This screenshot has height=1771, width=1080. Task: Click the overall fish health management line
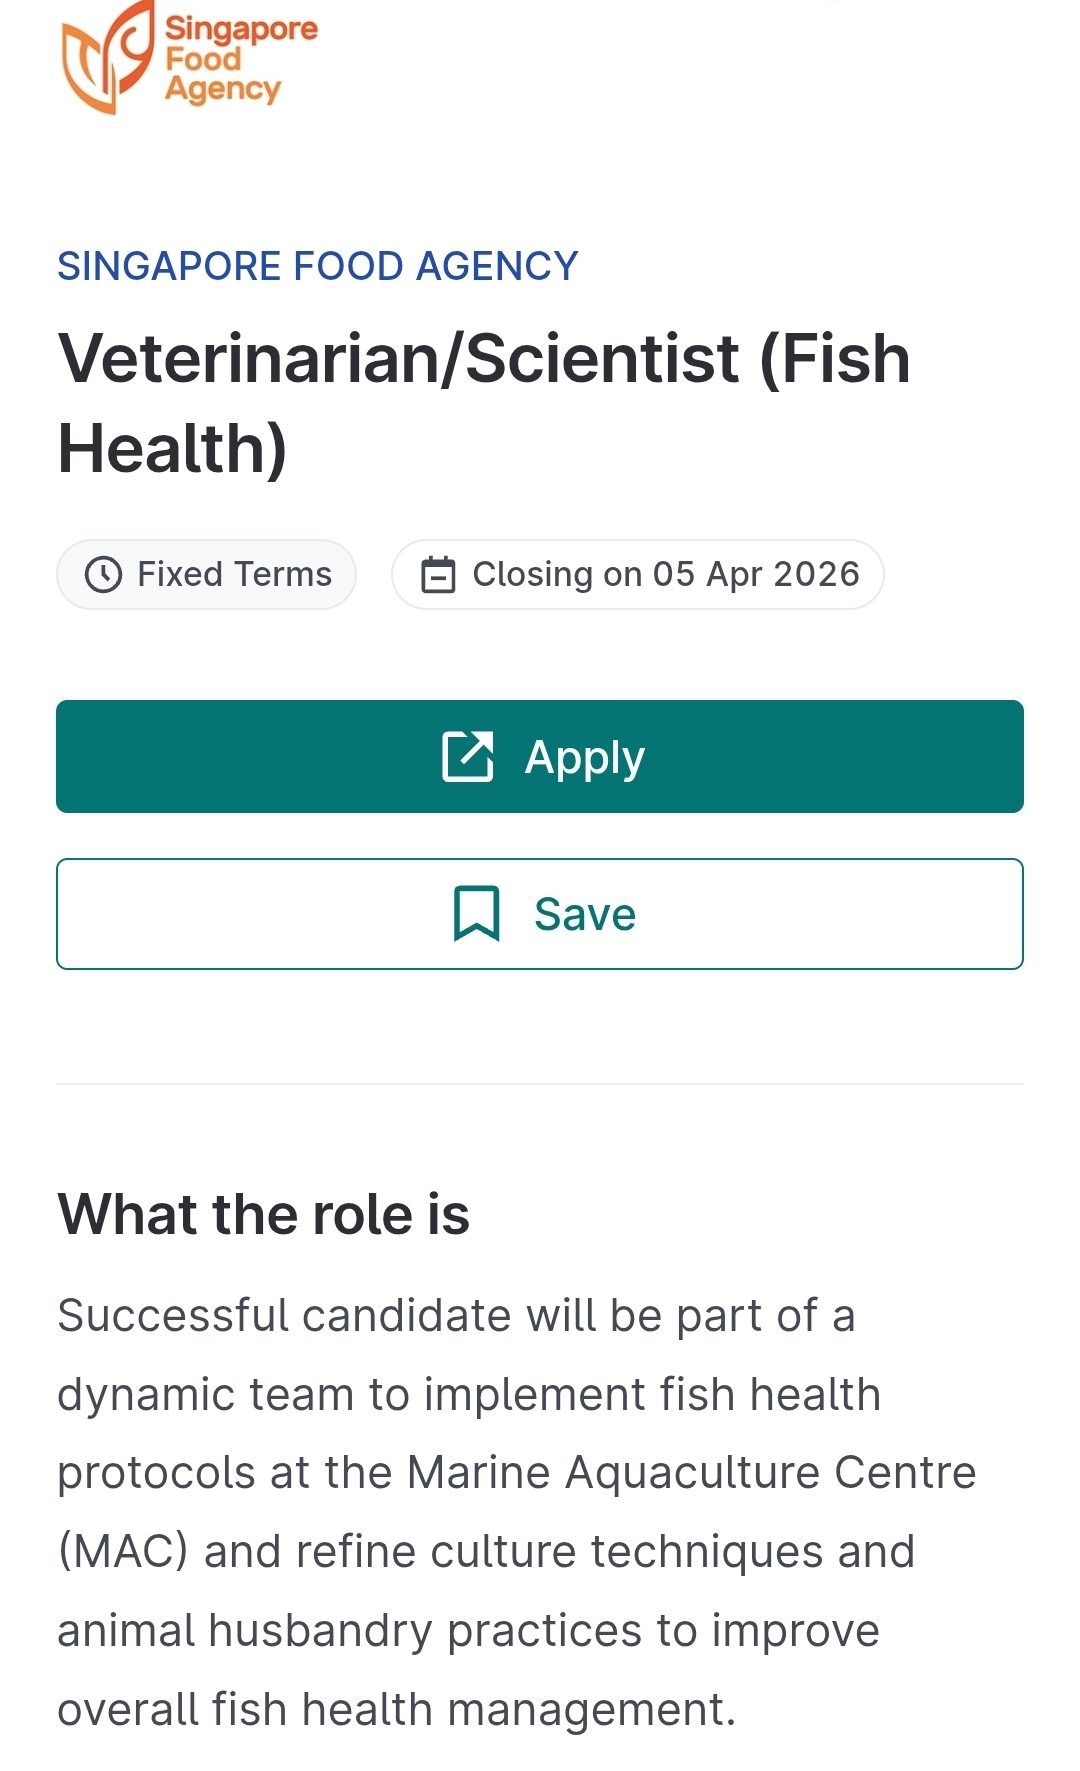coord(396,1709)
